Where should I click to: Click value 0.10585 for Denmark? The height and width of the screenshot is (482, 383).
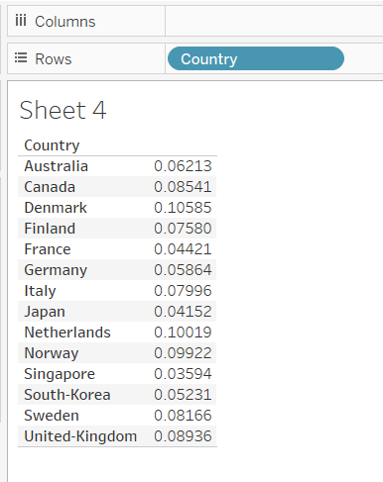pyautogui.click(x=183, y=208)
